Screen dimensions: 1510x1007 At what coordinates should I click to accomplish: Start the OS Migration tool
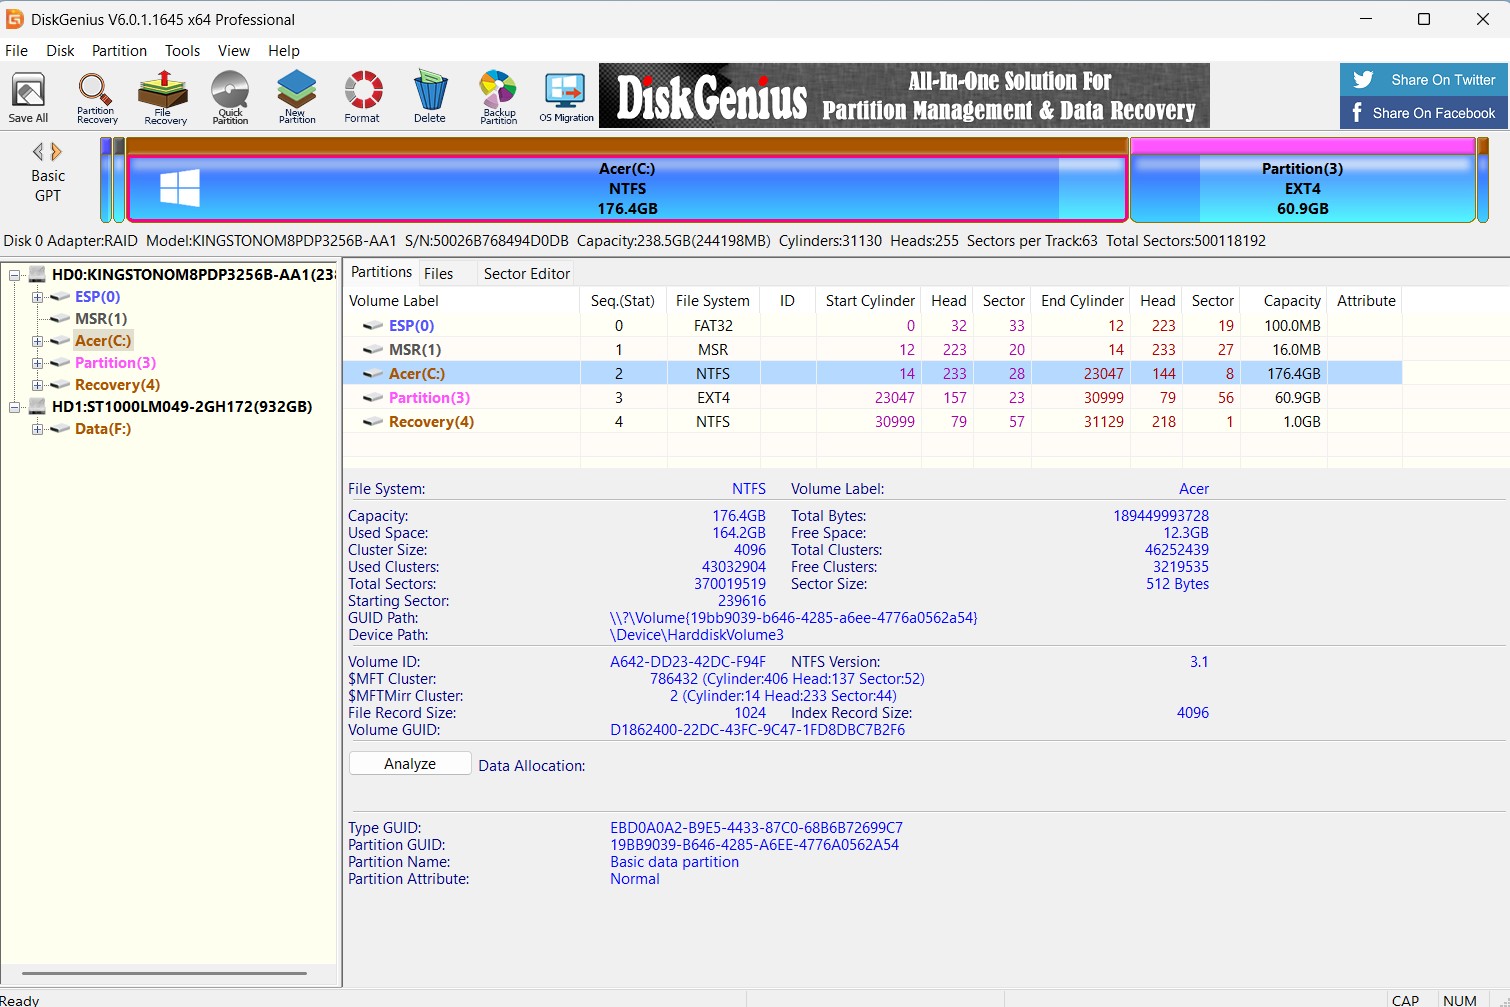[x=566, y=97]
